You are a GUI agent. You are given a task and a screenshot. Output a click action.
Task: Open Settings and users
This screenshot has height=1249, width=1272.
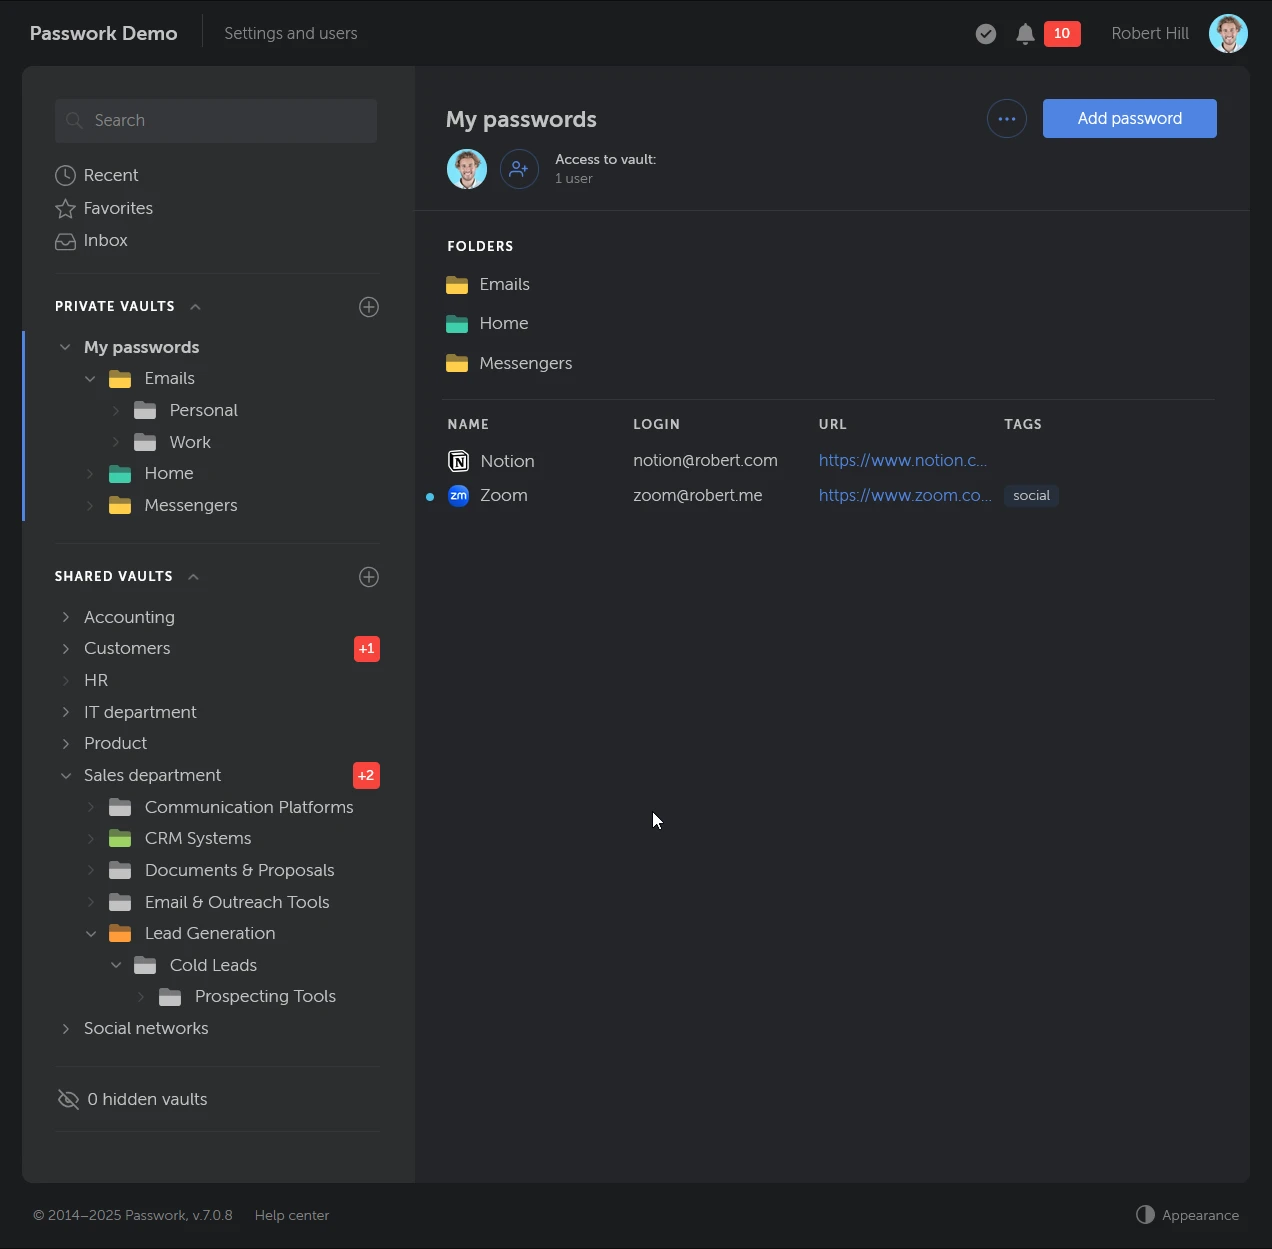291,33
